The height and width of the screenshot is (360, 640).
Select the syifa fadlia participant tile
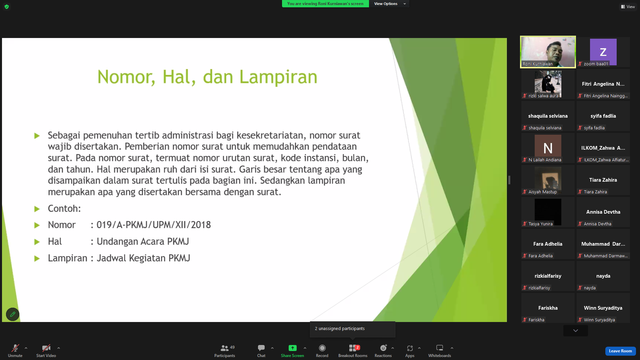coord(603,116)
